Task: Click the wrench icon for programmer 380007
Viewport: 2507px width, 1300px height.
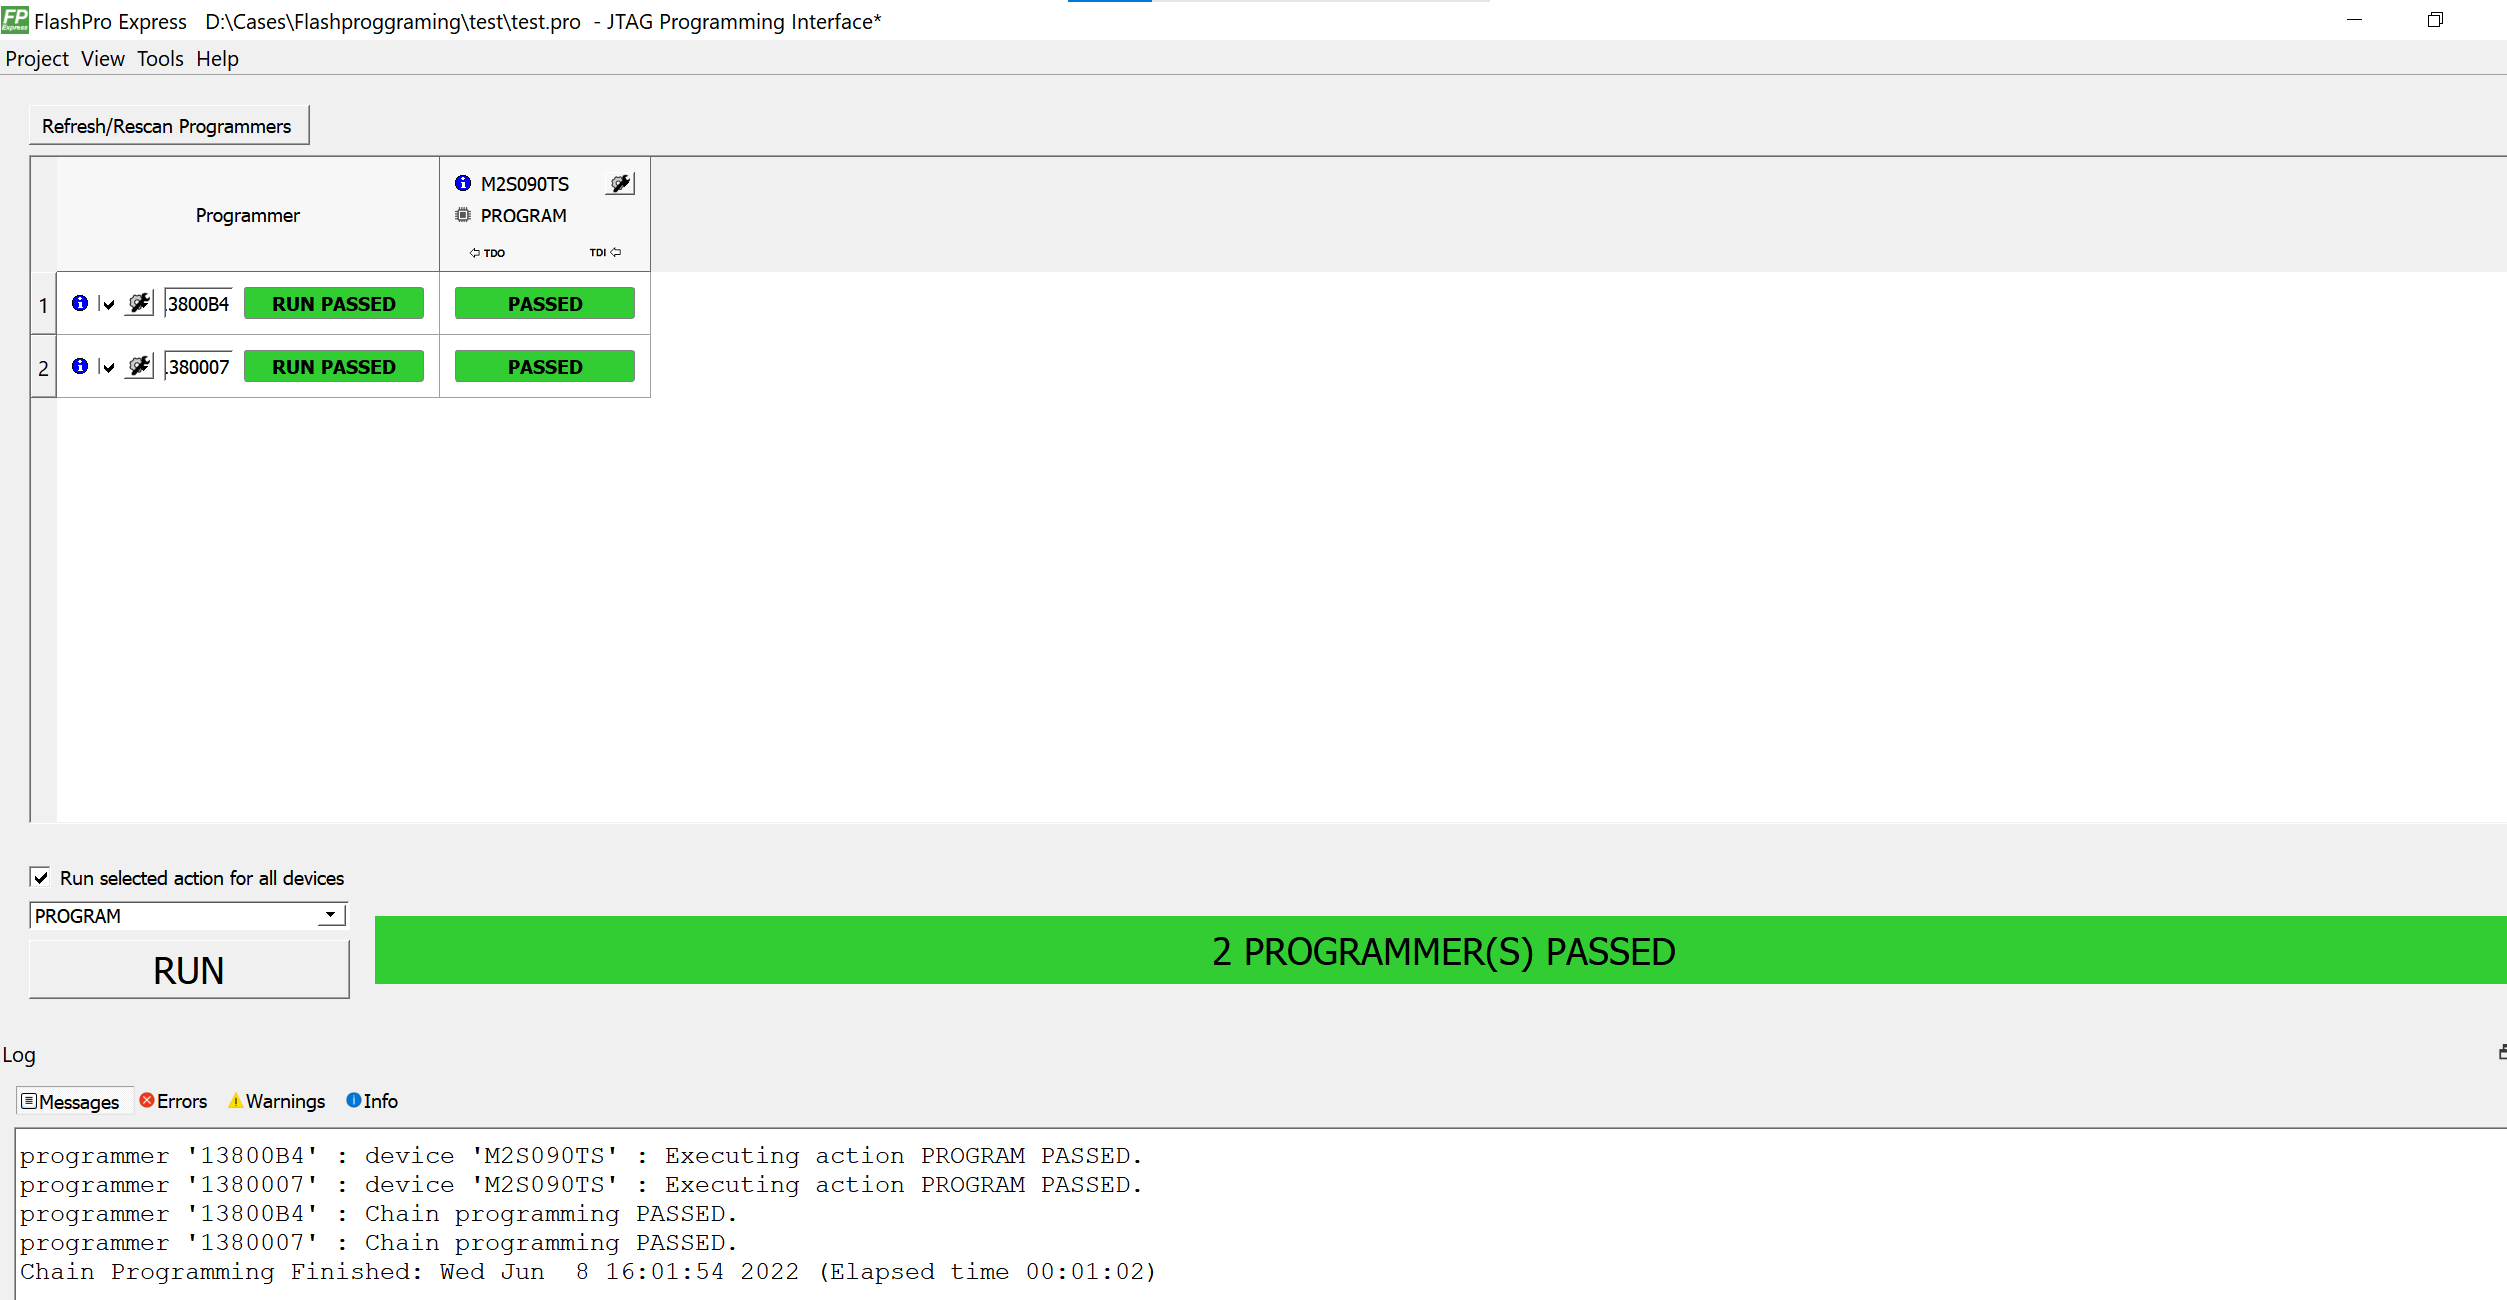Action: tap(139, 365)
